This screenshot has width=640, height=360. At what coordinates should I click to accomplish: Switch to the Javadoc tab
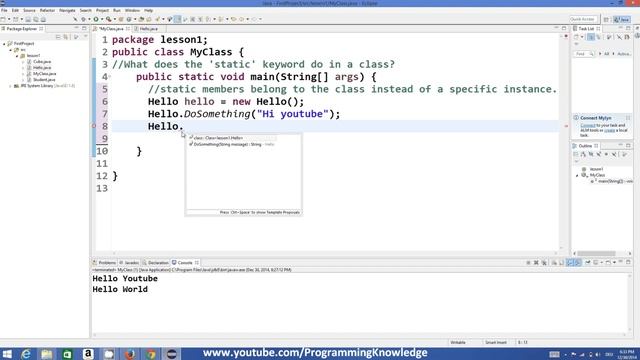129,263
